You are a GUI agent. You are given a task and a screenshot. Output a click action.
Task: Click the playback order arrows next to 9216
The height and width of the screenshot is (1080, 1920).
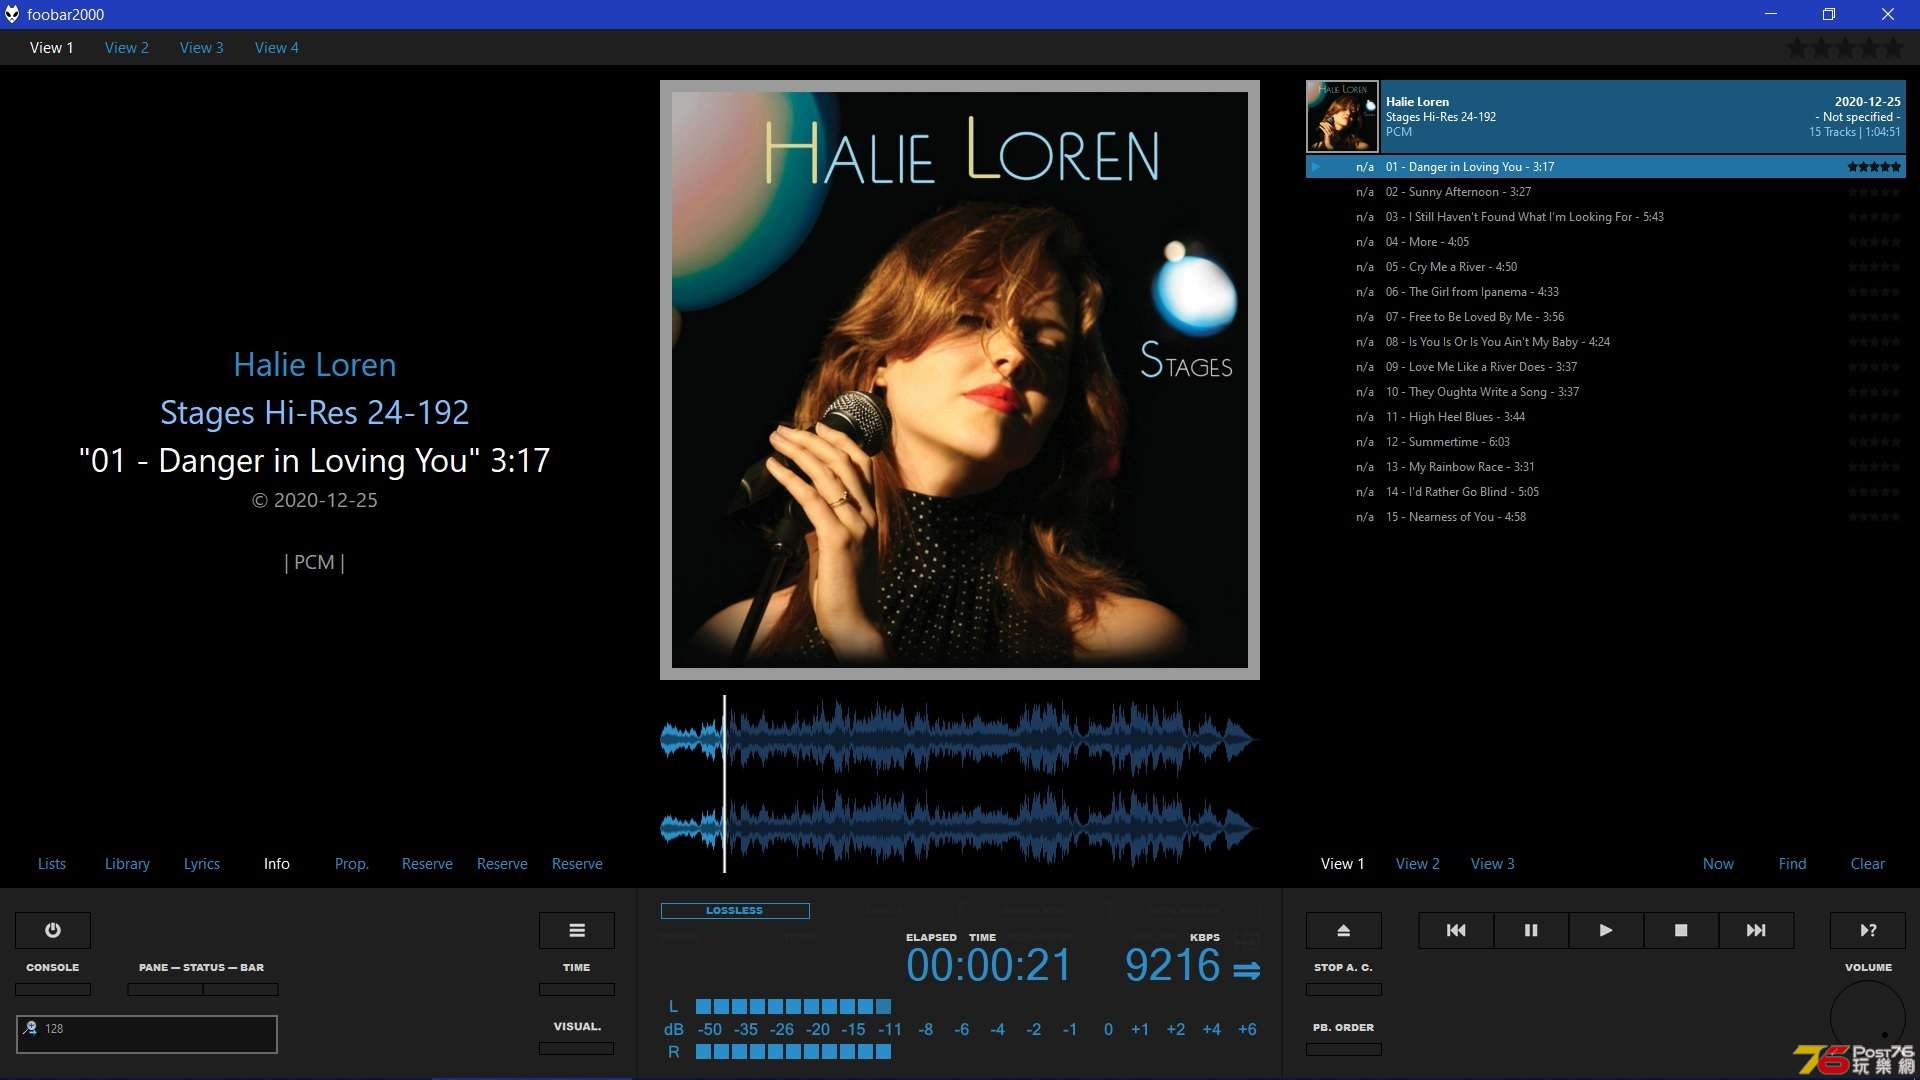coord(1247,970)
